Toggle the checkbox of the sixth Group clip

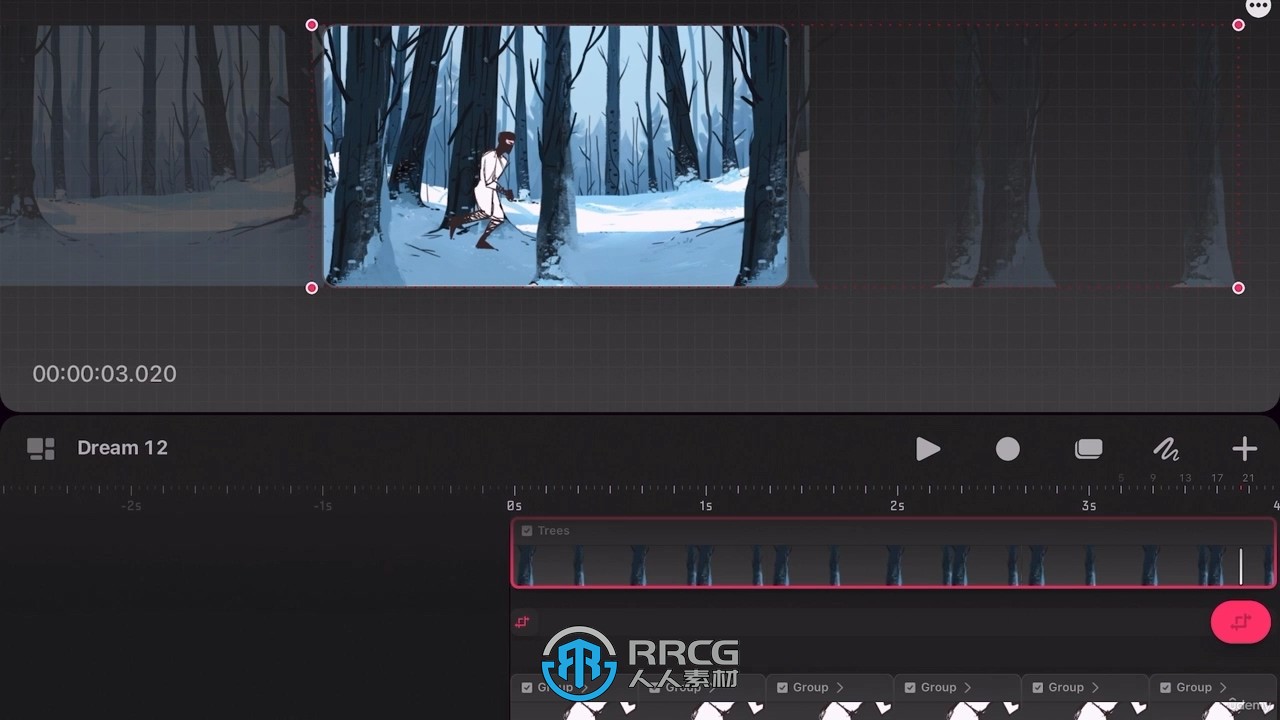coord(1166,688)
